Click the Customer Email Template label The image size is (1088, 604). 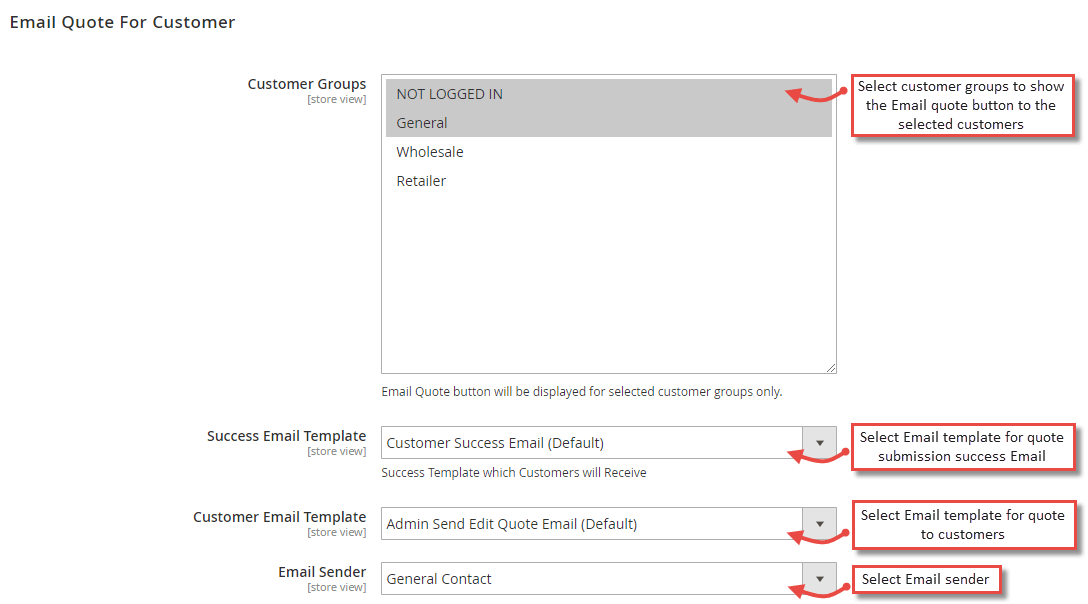coord(279,517)
